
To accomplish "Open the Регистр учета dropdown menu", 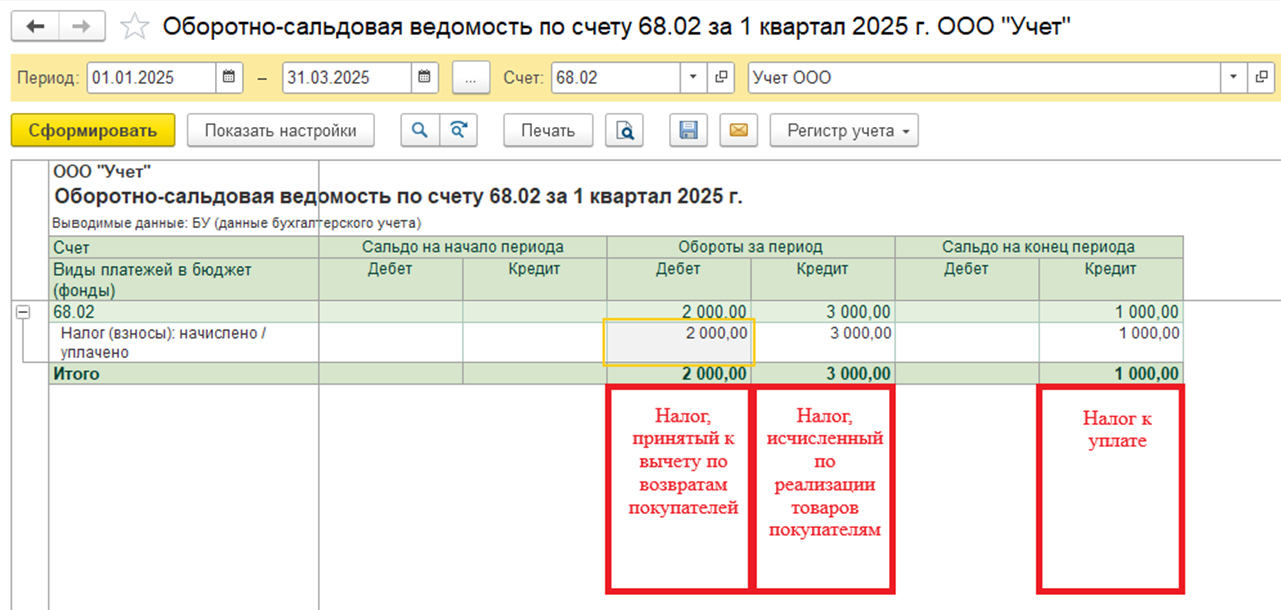I will pos(843,130).
